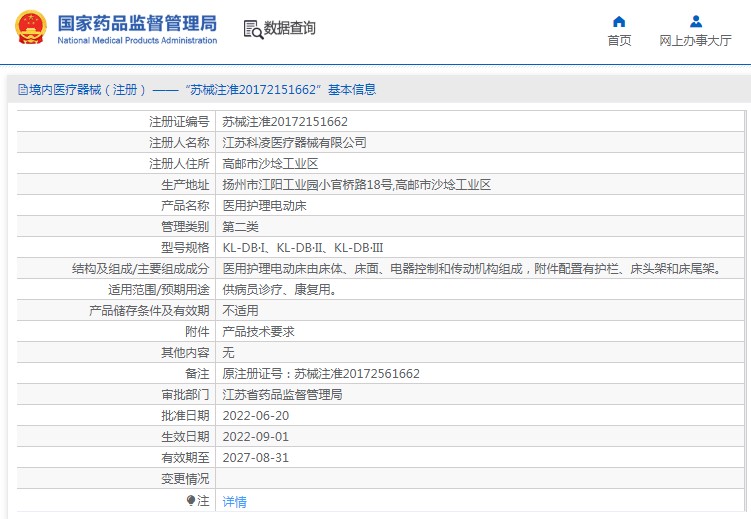Click the 变更情况 label

click(x=185, y=479)
